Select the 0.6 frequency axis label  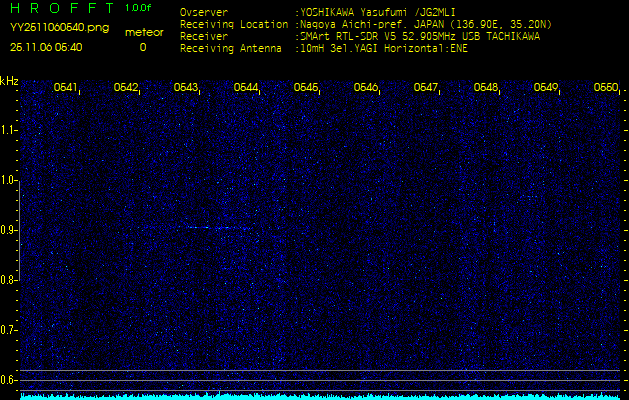[x=9, y=380]
